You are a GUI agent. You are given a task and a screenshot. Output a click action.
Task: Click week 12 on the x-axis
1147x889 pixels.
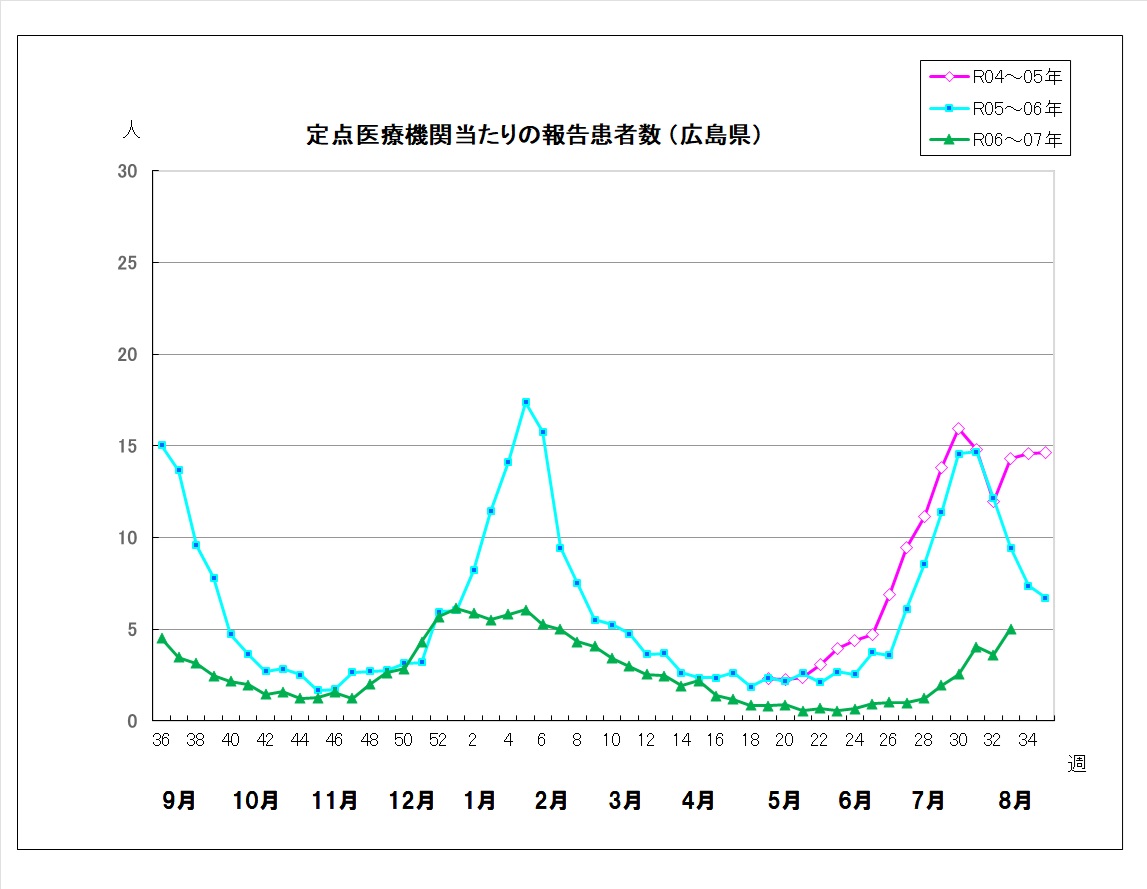tap(646, 740)
